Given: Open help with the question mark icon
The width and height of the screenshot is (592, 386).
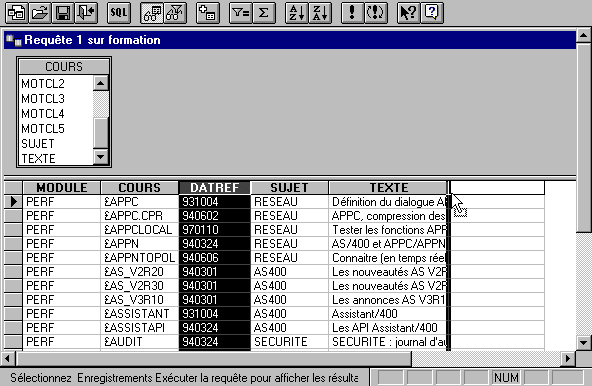Looking at the screenshot, I should [432, 12].
